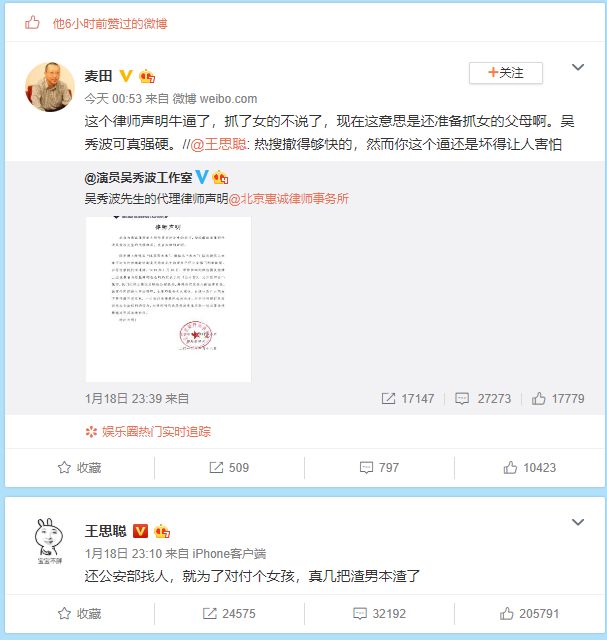Click the repost icon showing 17147
The height and width of the screenshot is (640, 607).
click(x=388, y=398)
